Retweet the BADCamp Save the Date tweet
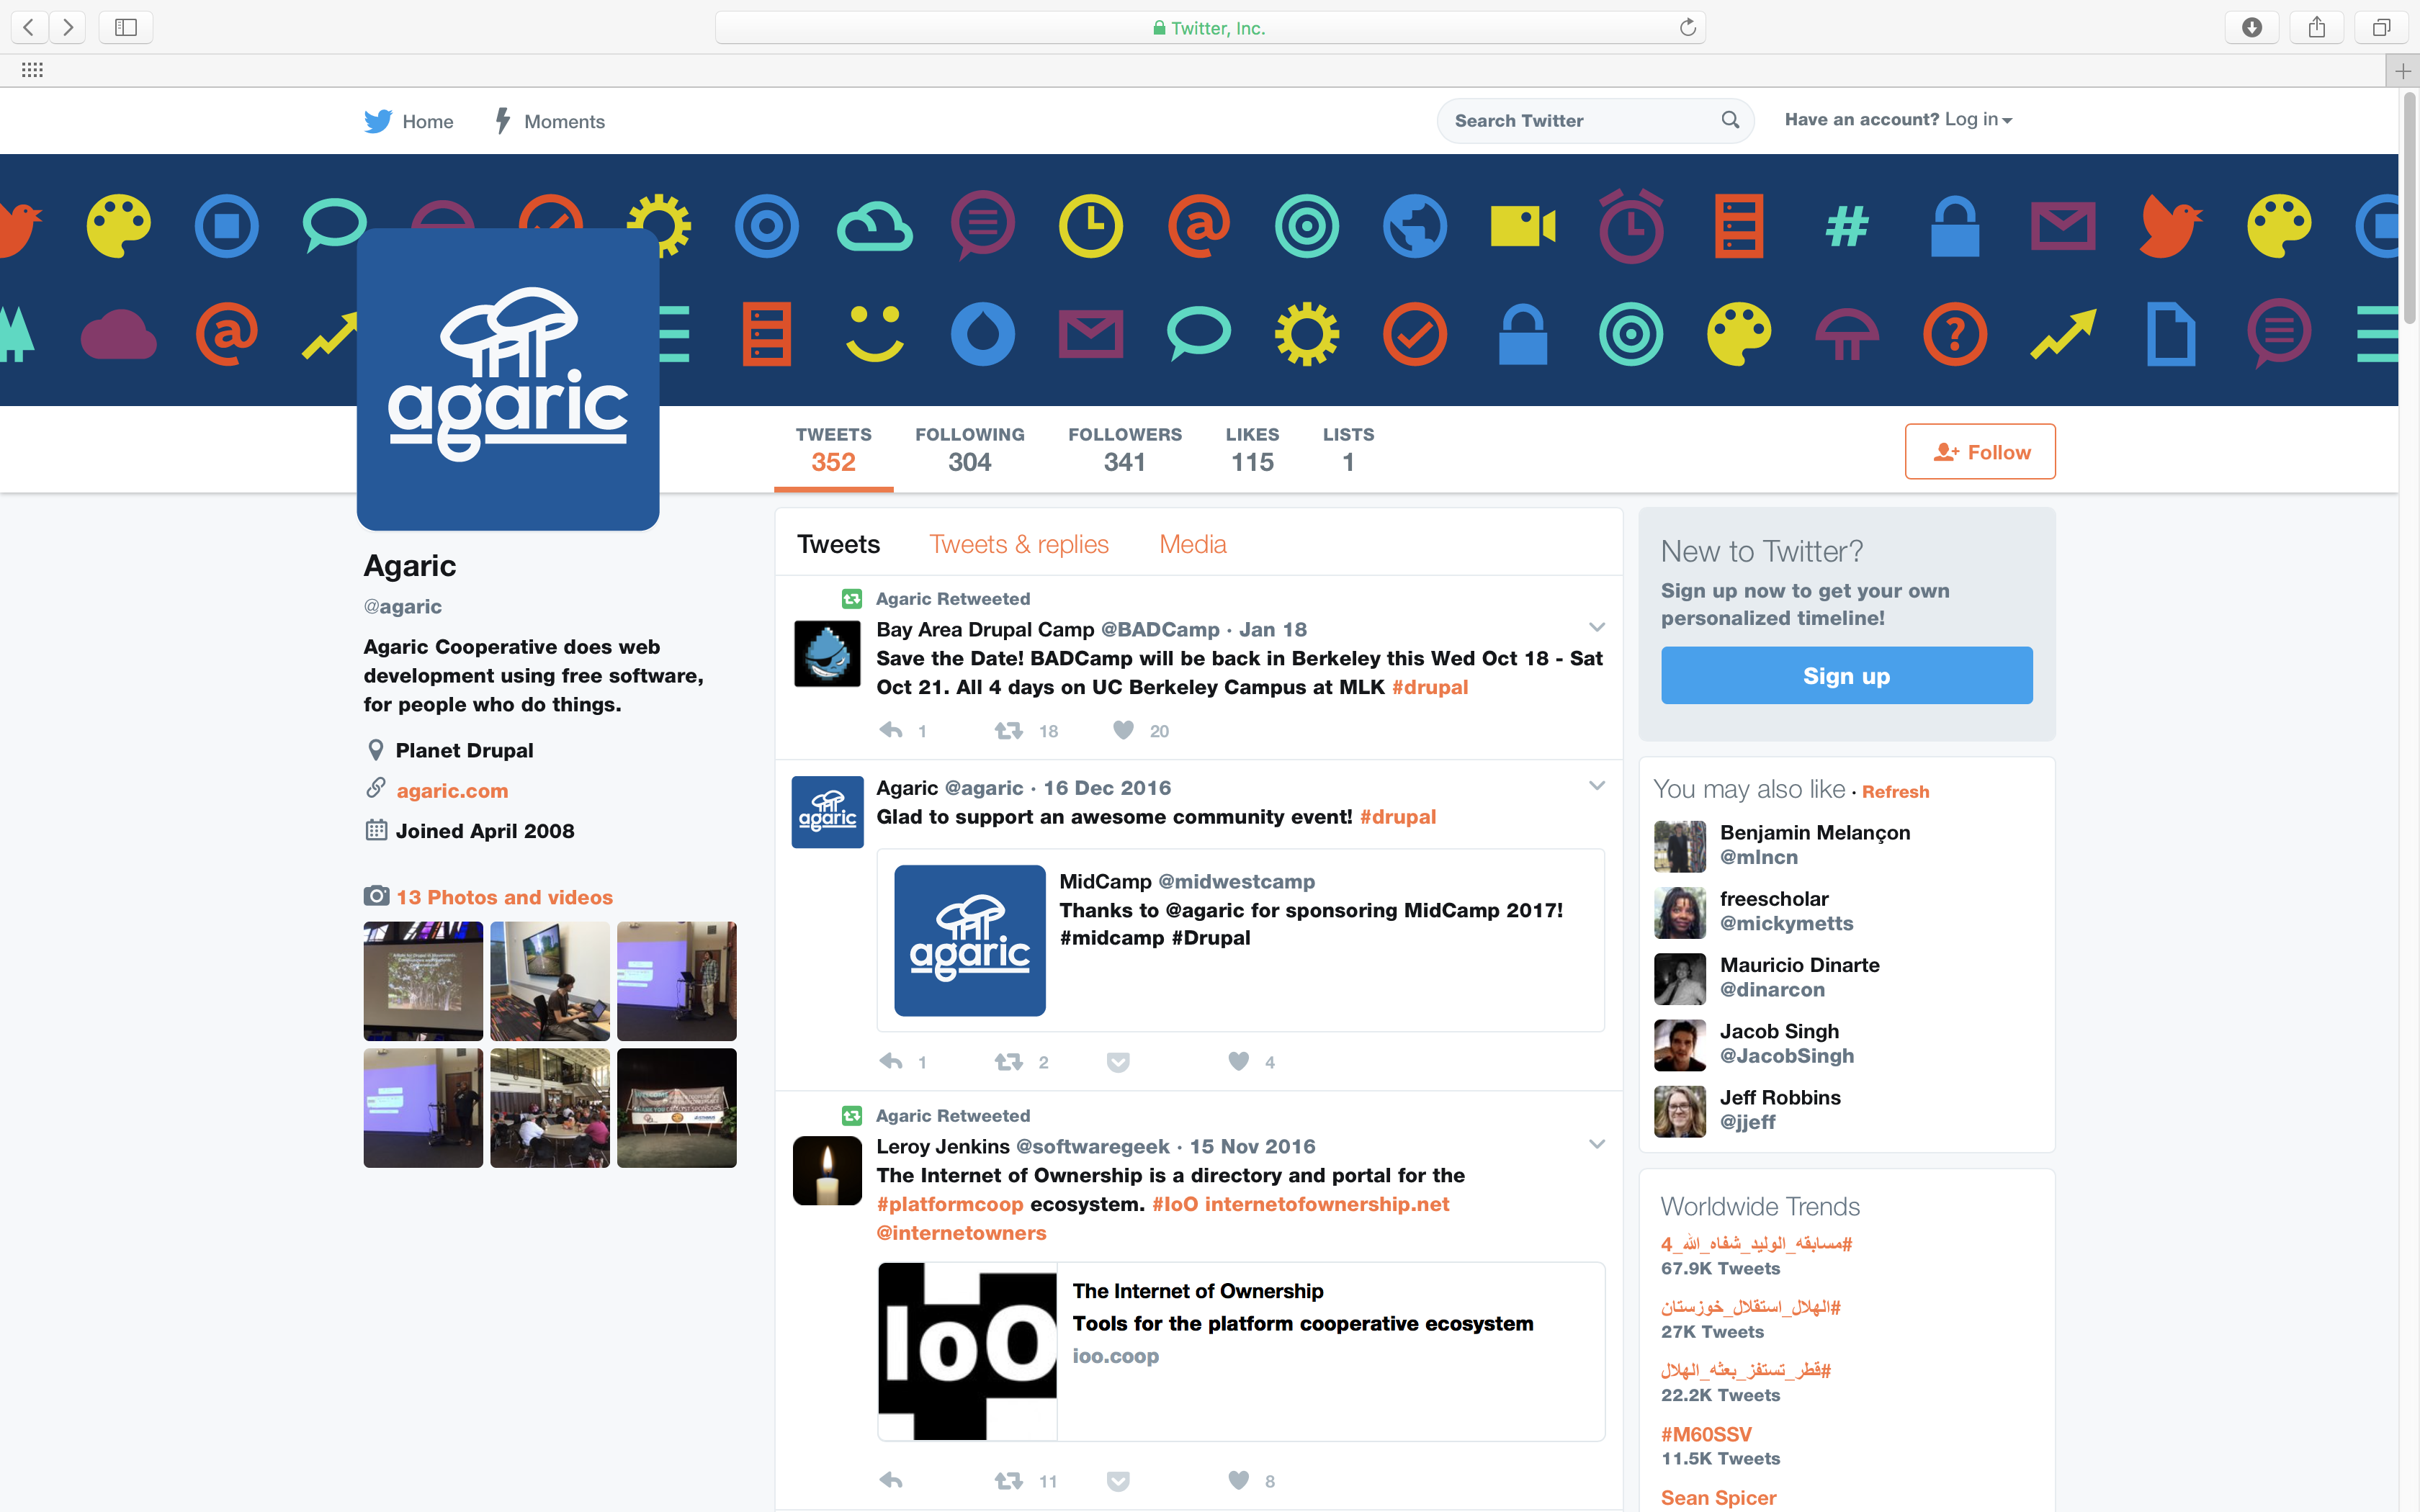The image size is (2420, 1512). pyautogui.click(x=1008, y=731)
